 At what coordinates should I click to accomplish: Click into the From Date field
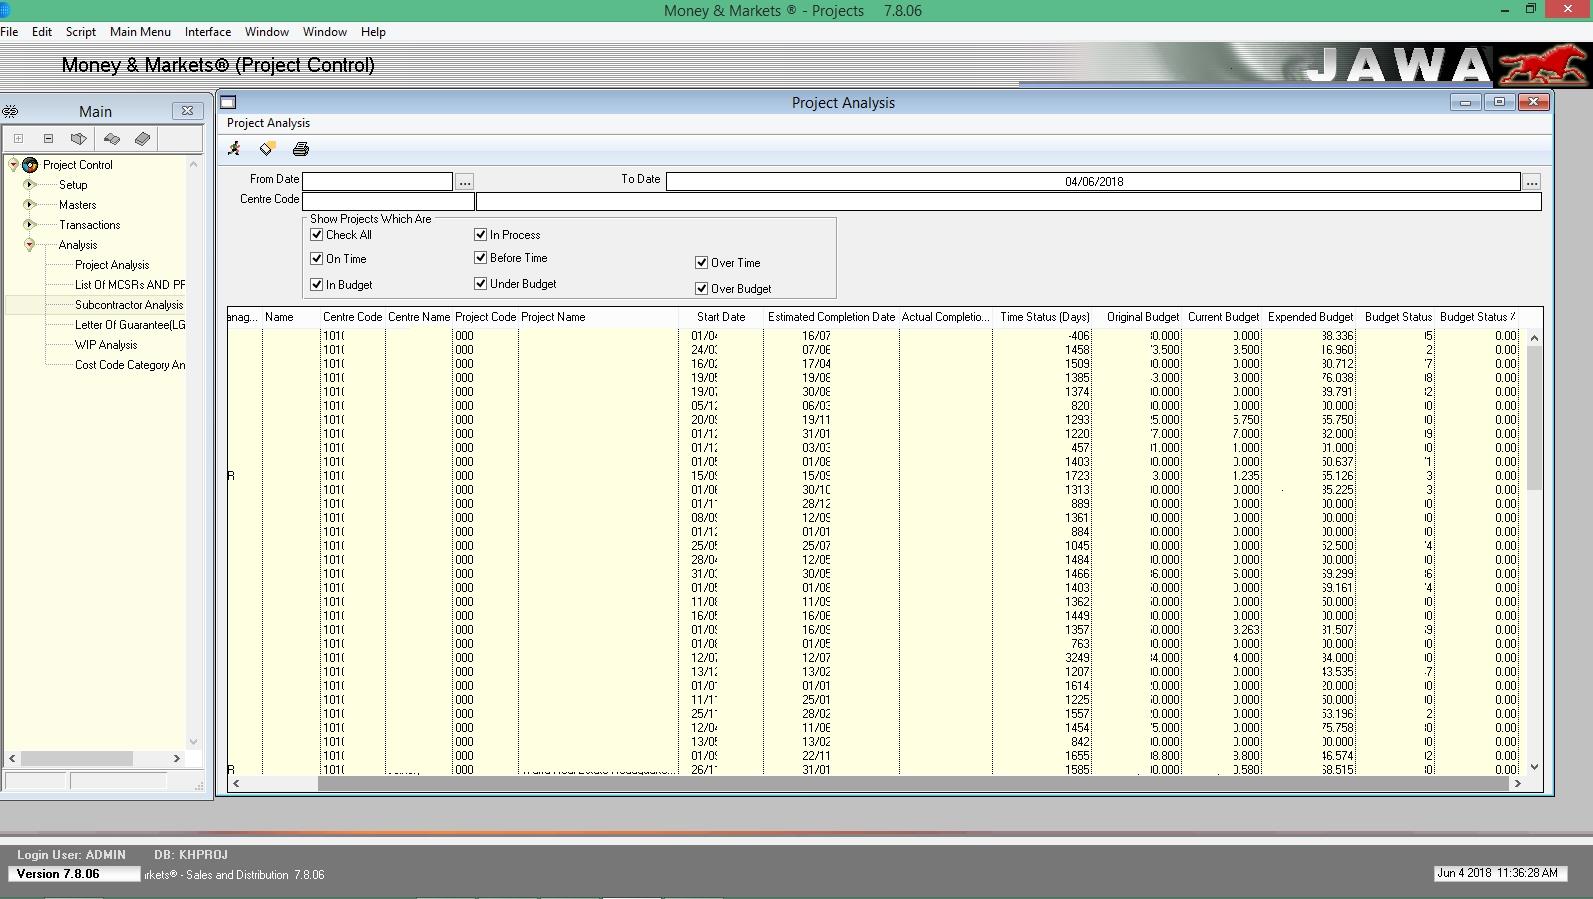(x=377, y=182)
